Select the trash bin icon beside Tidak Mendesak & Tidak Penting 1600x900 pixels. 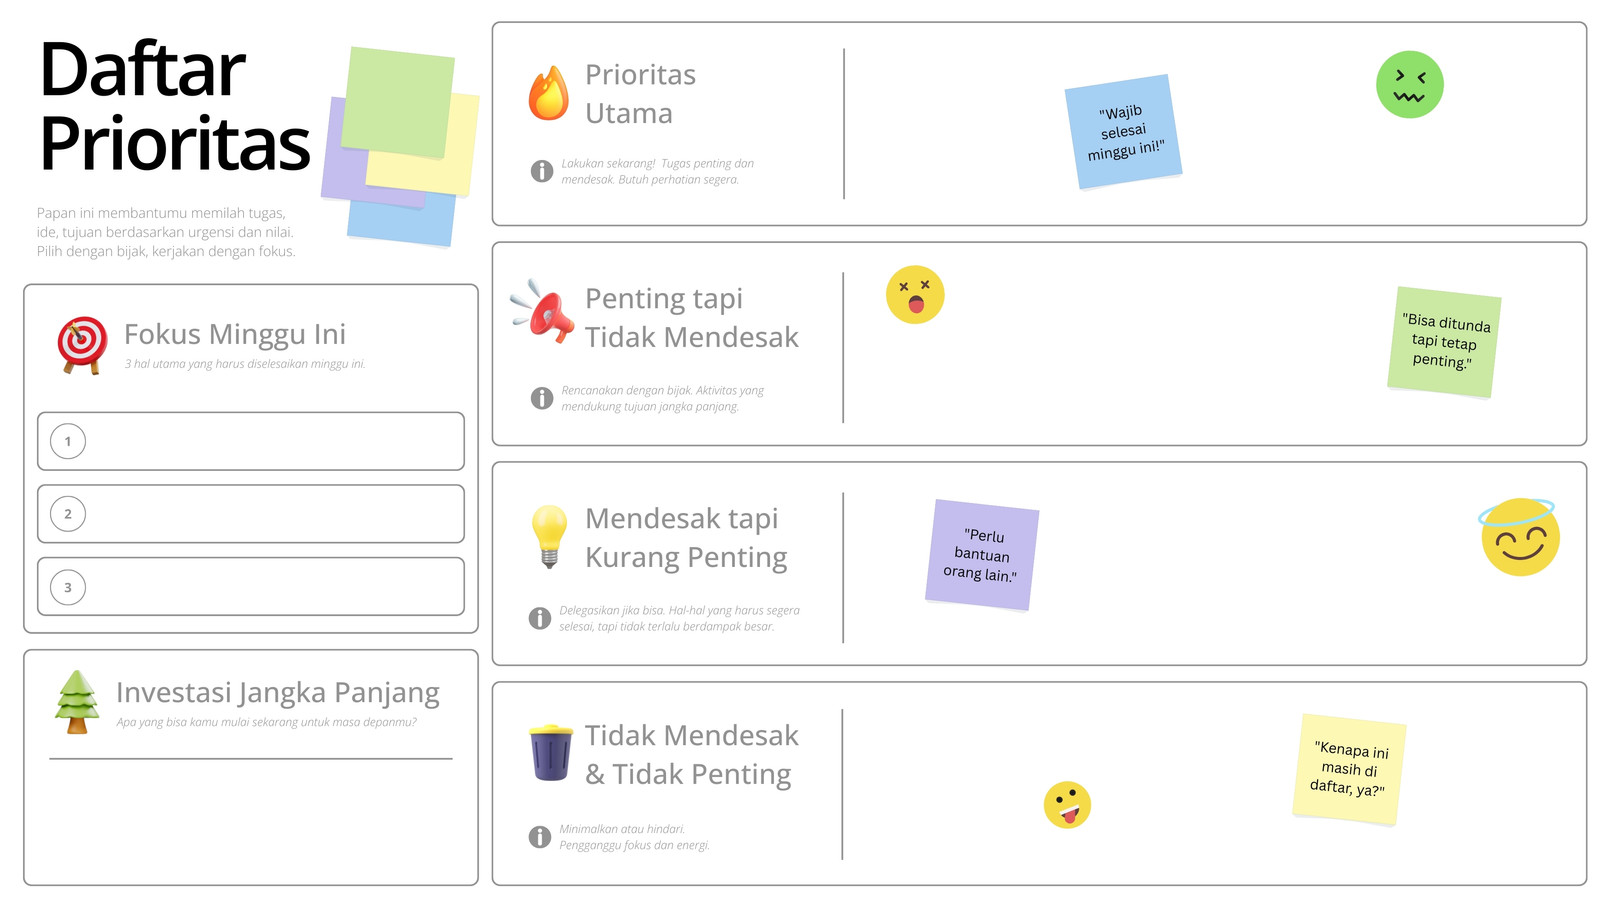pos(551,752)
